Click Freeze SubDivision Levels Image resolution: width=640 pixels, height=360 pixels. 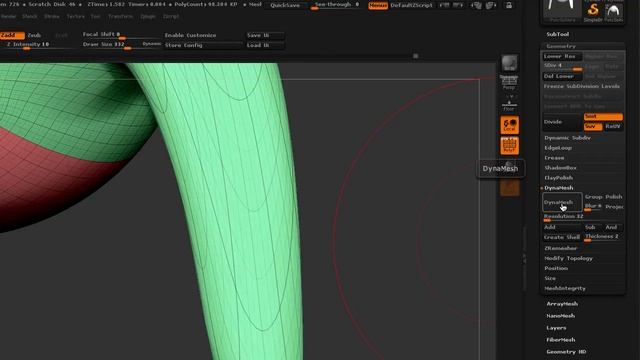click(x=582, y=87)
